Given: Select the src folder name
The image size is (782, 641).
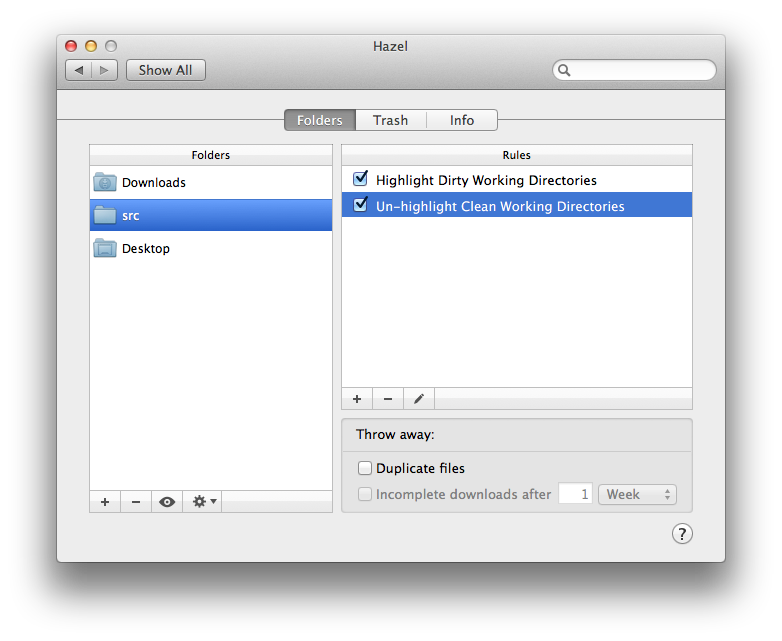Looking at the screenshot, I should pyautogui.click(x=131, y=215).
